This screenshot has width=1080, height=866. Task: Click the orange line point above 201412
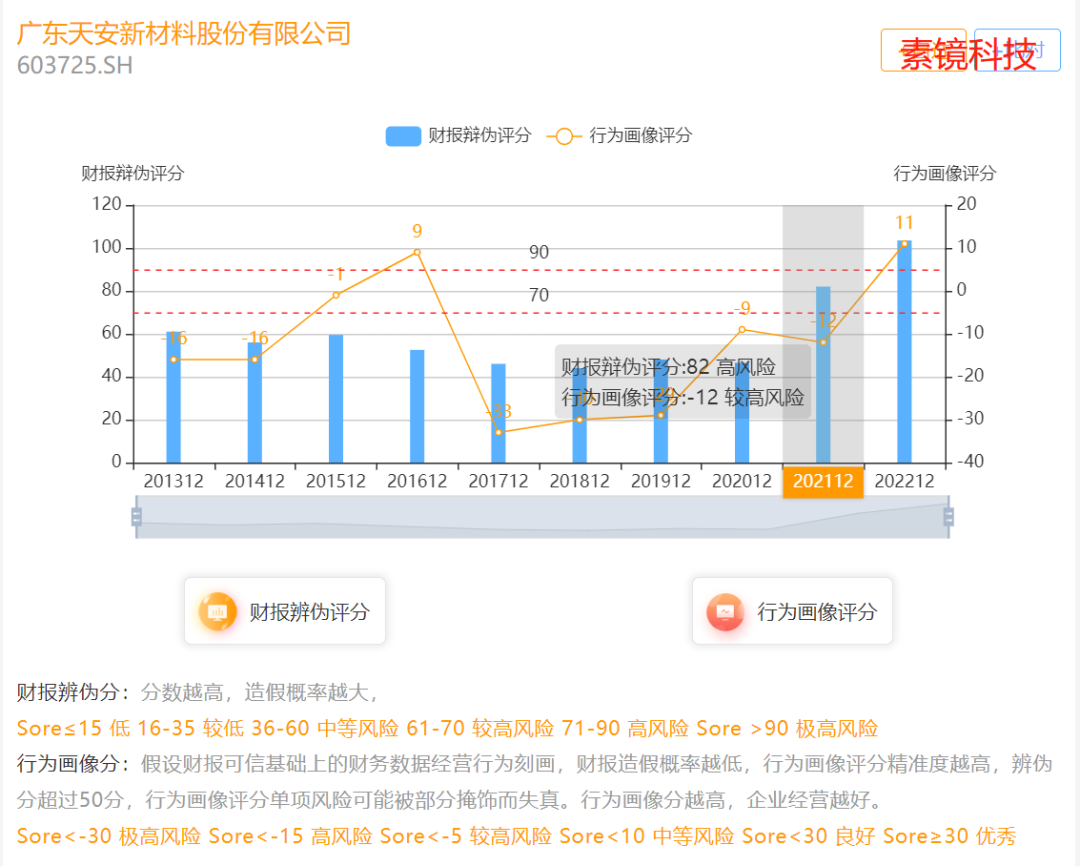255,360
